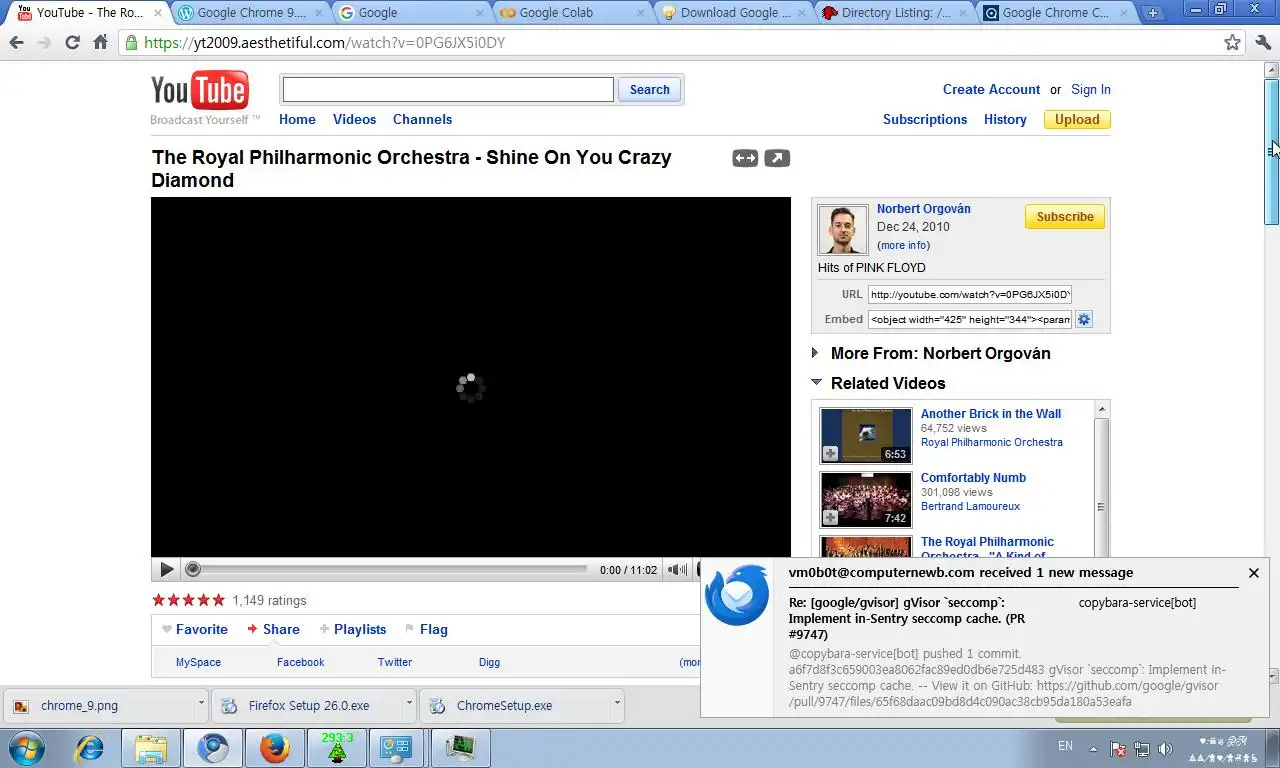Open a new tab with the plus button
The height and width of the screenshot is (768, 1280).
coord(1153,13)
